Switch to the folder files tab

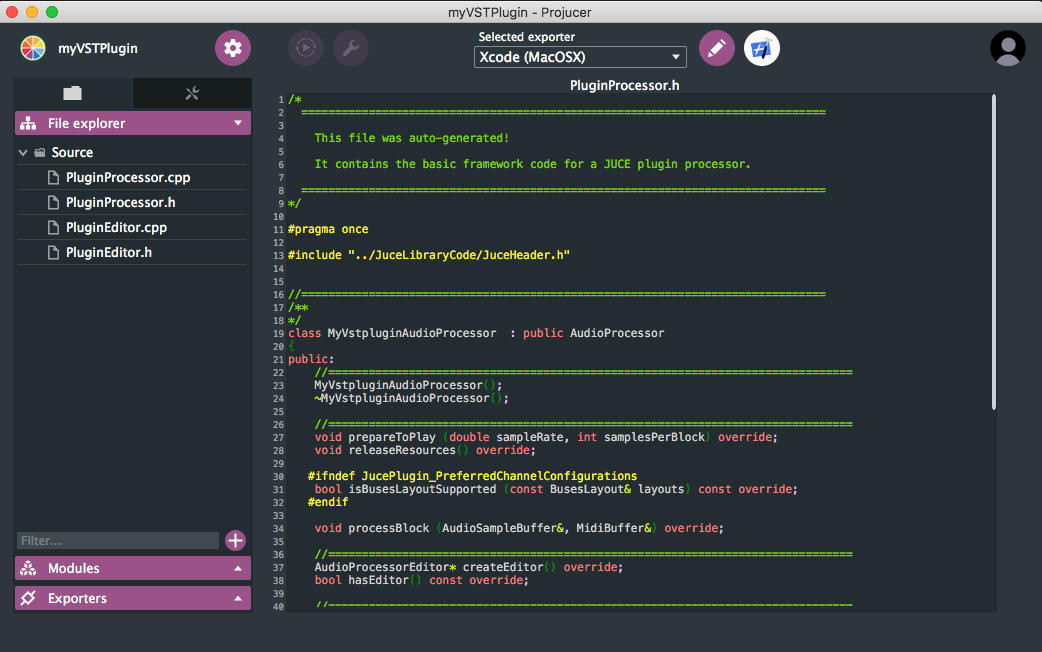point(72,93)
